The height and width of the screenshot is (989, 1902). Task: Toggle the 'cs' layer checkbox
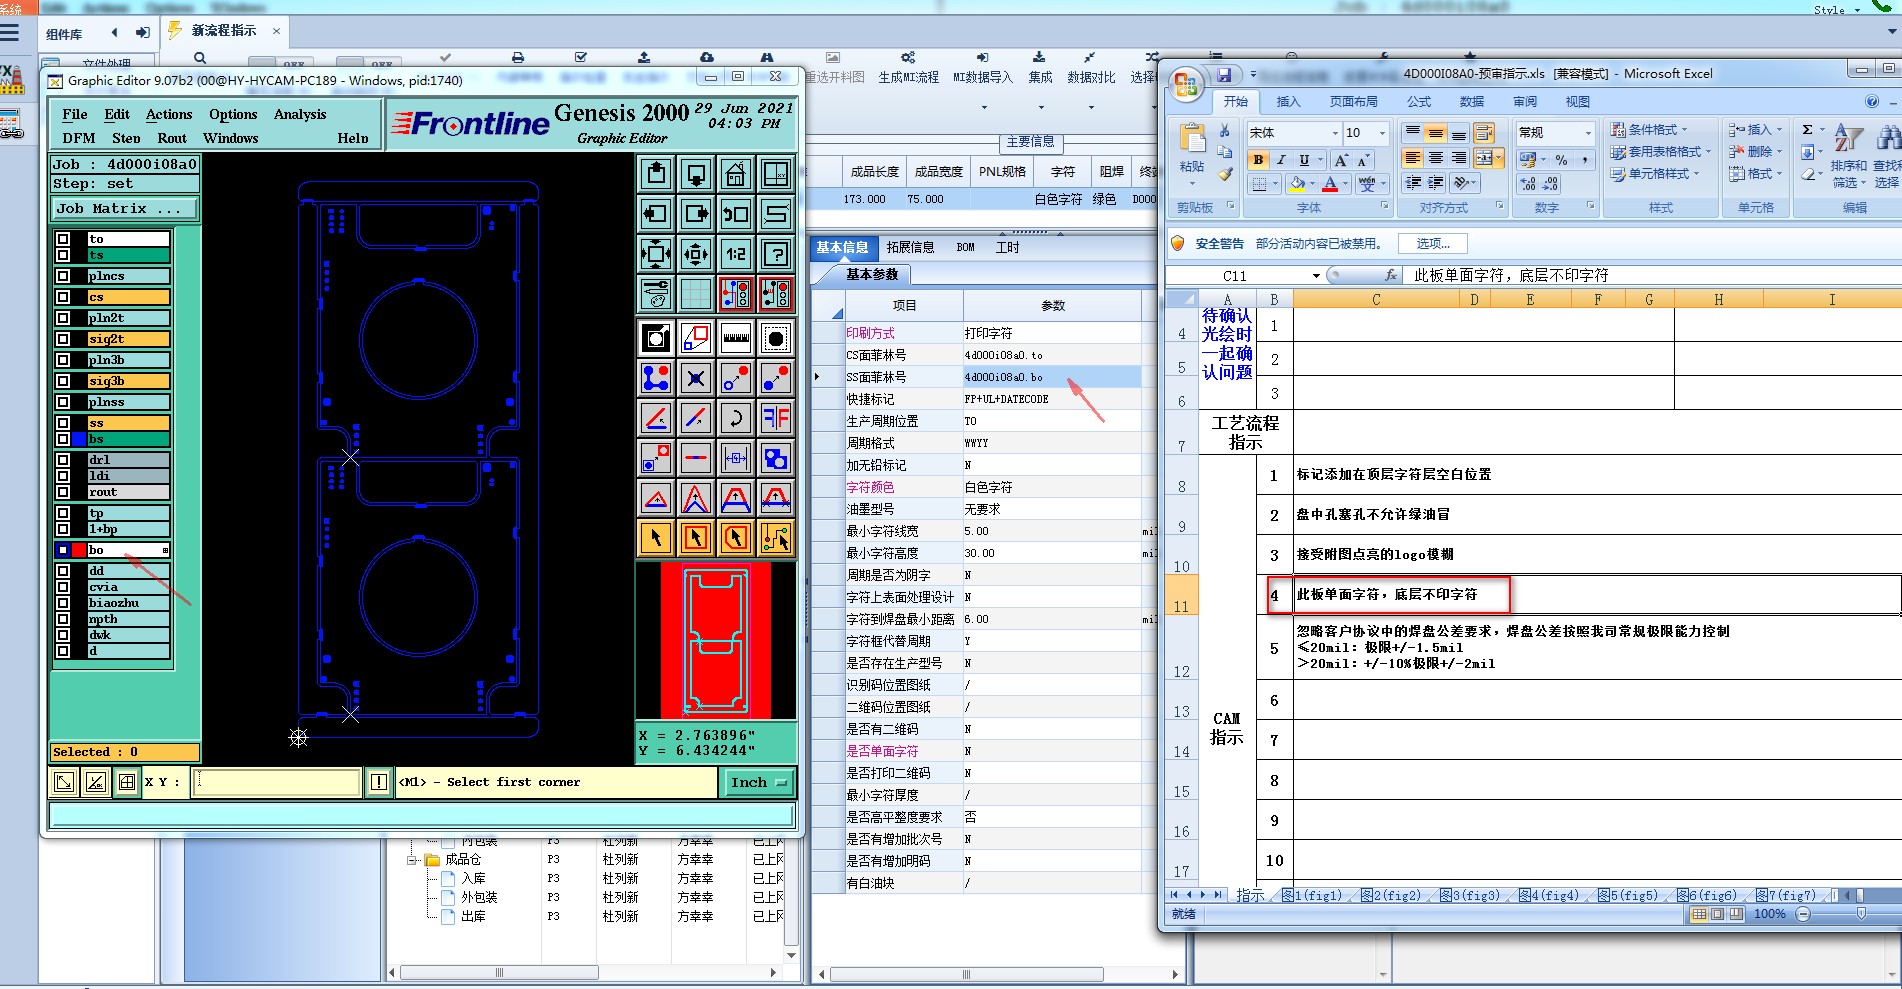pos(63,297)
